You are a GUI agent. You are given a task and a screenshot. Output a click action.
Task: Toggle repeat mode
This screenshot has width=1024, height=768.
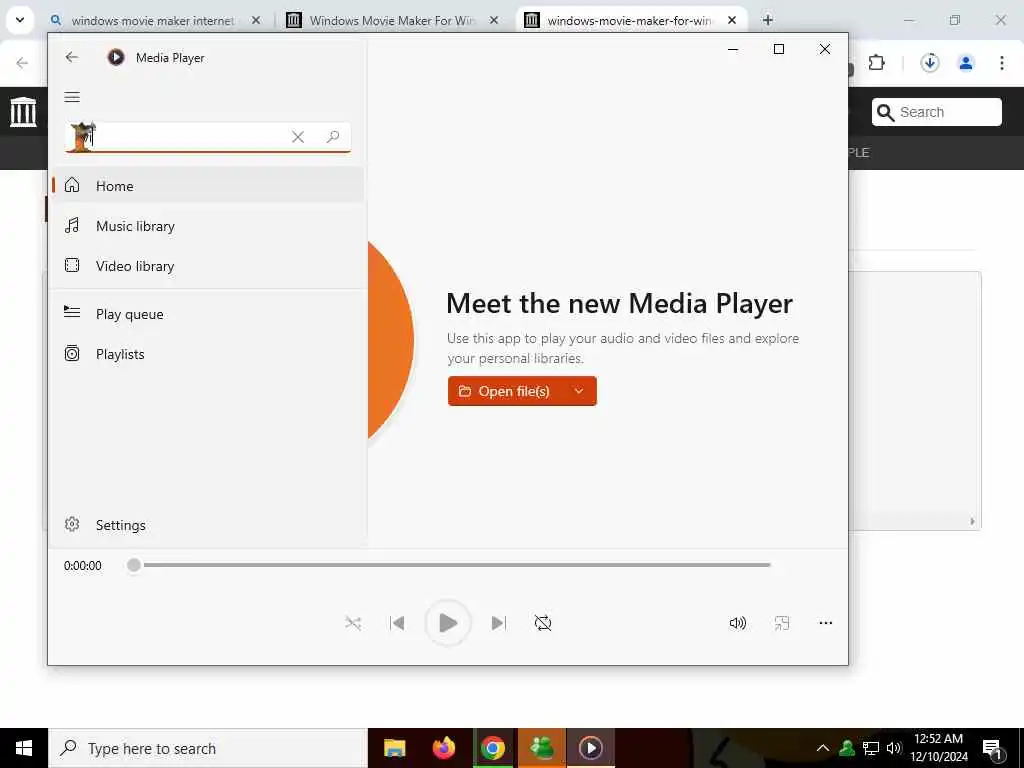point(543,623)
